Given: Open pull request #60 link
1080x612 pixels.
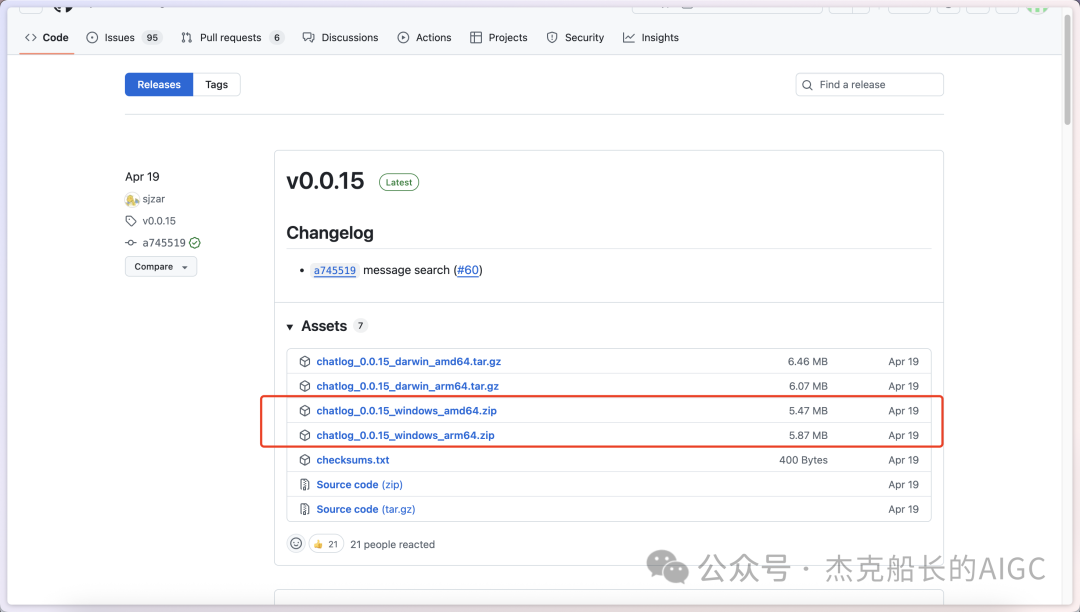Looking at the screenshot, I should [468, 271].
